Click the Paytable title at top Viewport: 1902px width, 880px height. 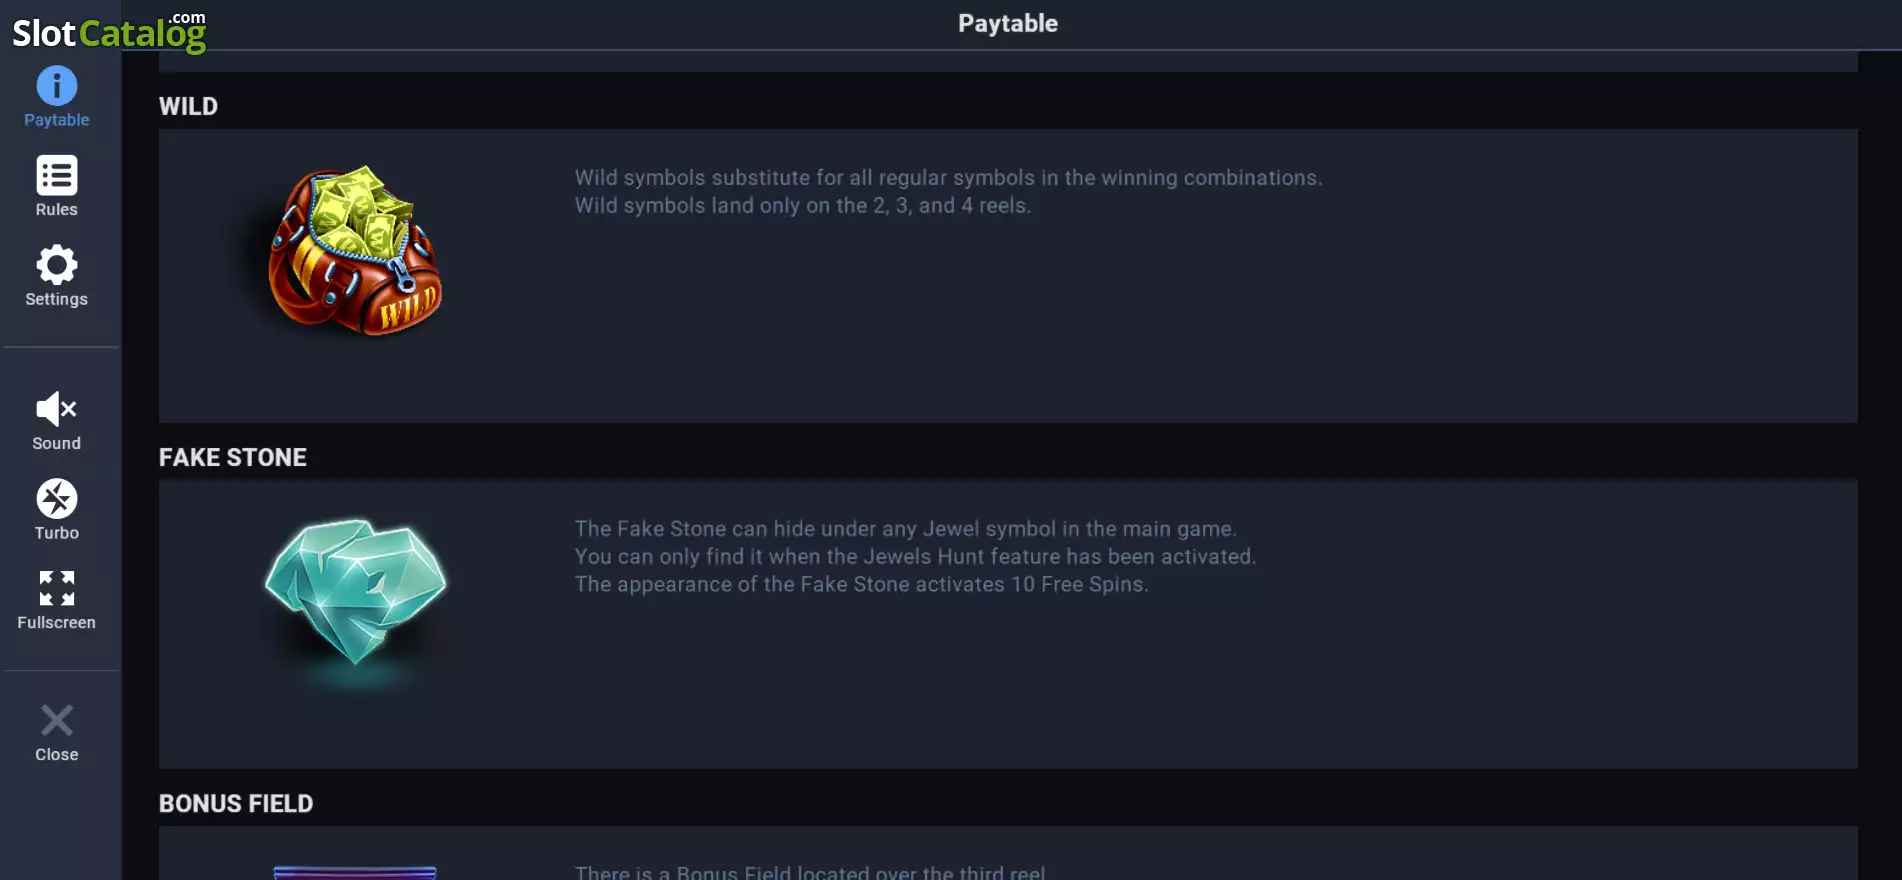click(x=1008, y=23)
